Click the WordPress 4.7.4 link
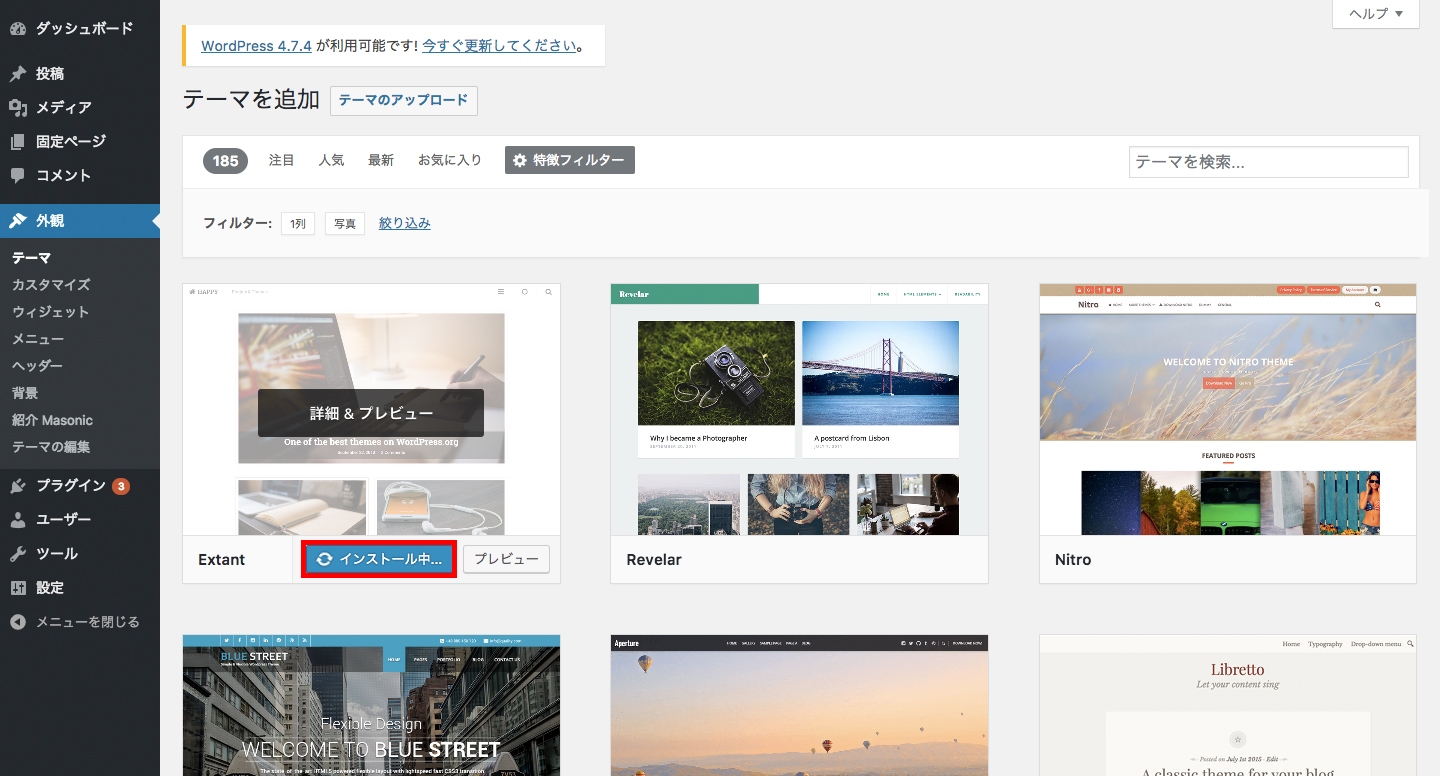Viewport: 1440px width, 776px height. tap(257, 46)
